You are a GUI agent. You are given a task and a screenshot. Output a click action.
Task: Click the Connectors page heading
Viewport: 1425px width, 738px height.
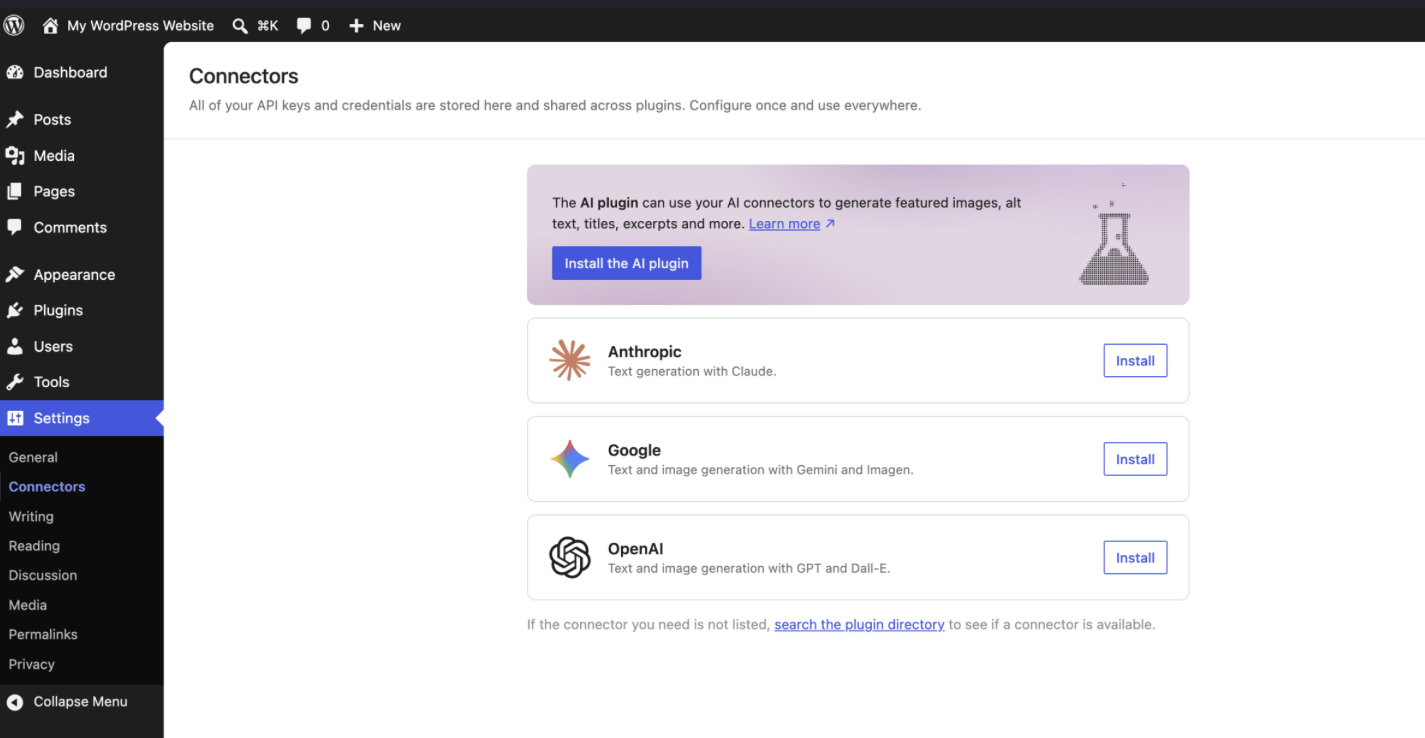[x=244, y=76]
